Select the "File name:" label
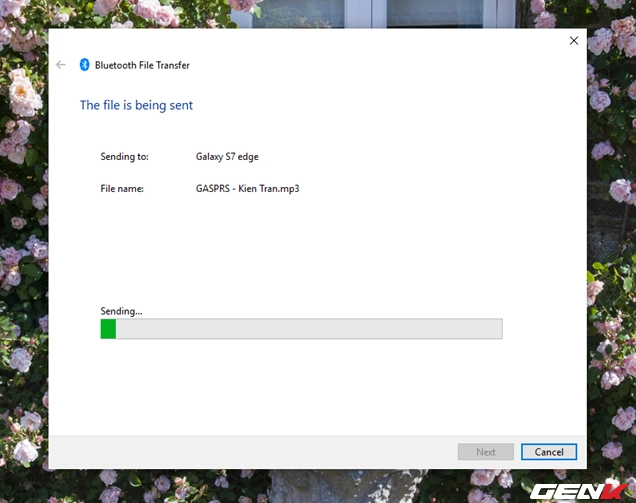The height and width of the screenshot is (503, 636). (x=122, y=188)
